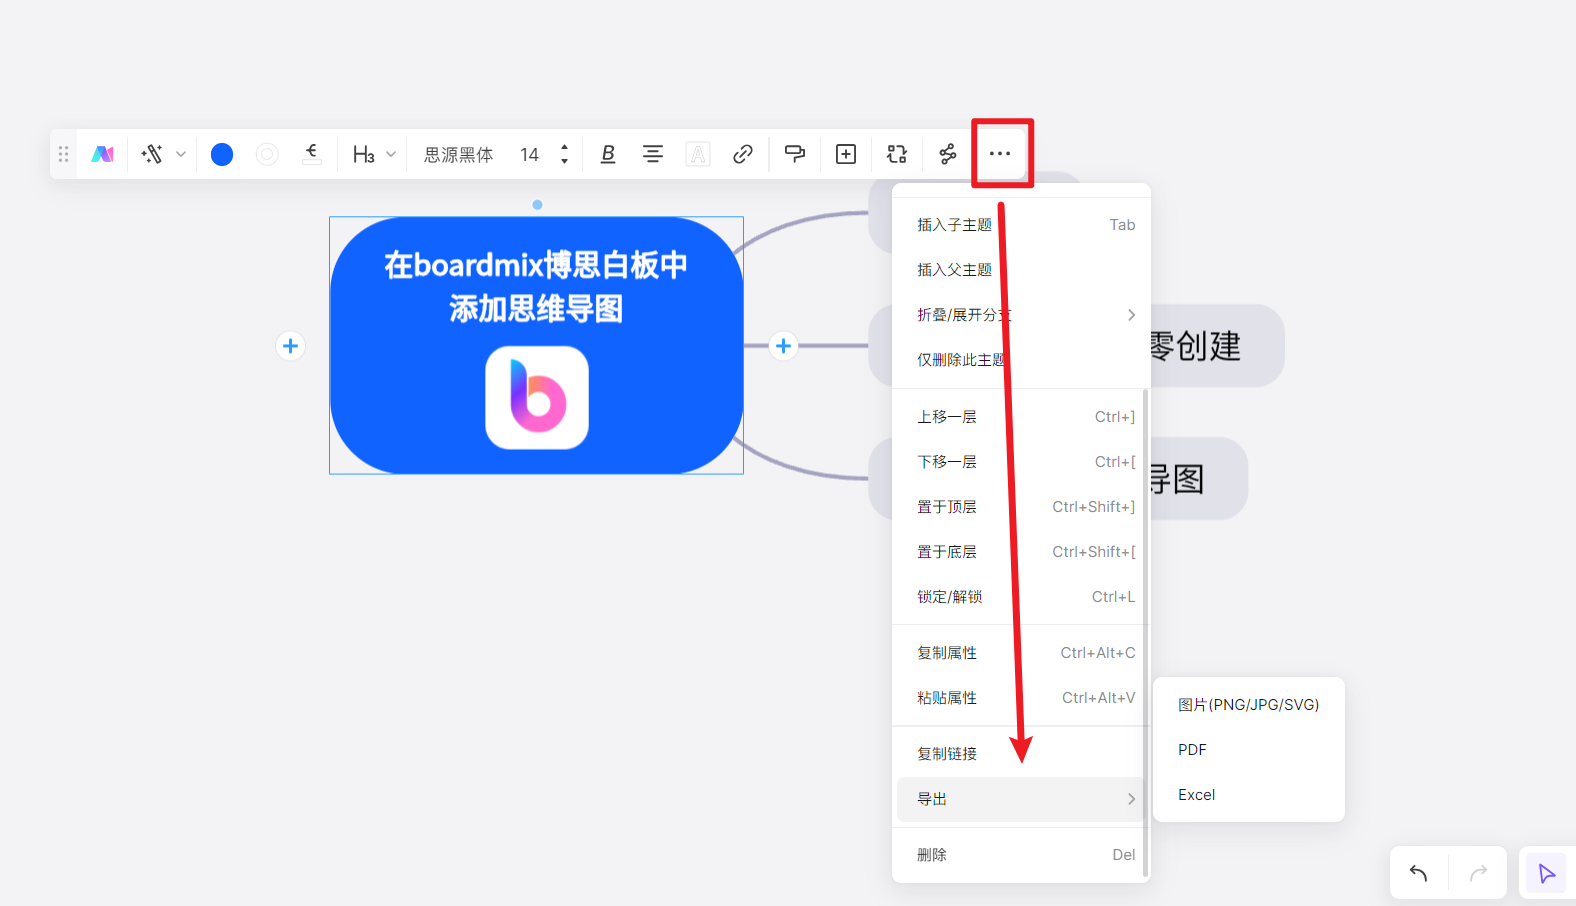The height and width of the screenshot is (906, 1576).
Task: Open the border color circle swatch
Action: (267, 154)
